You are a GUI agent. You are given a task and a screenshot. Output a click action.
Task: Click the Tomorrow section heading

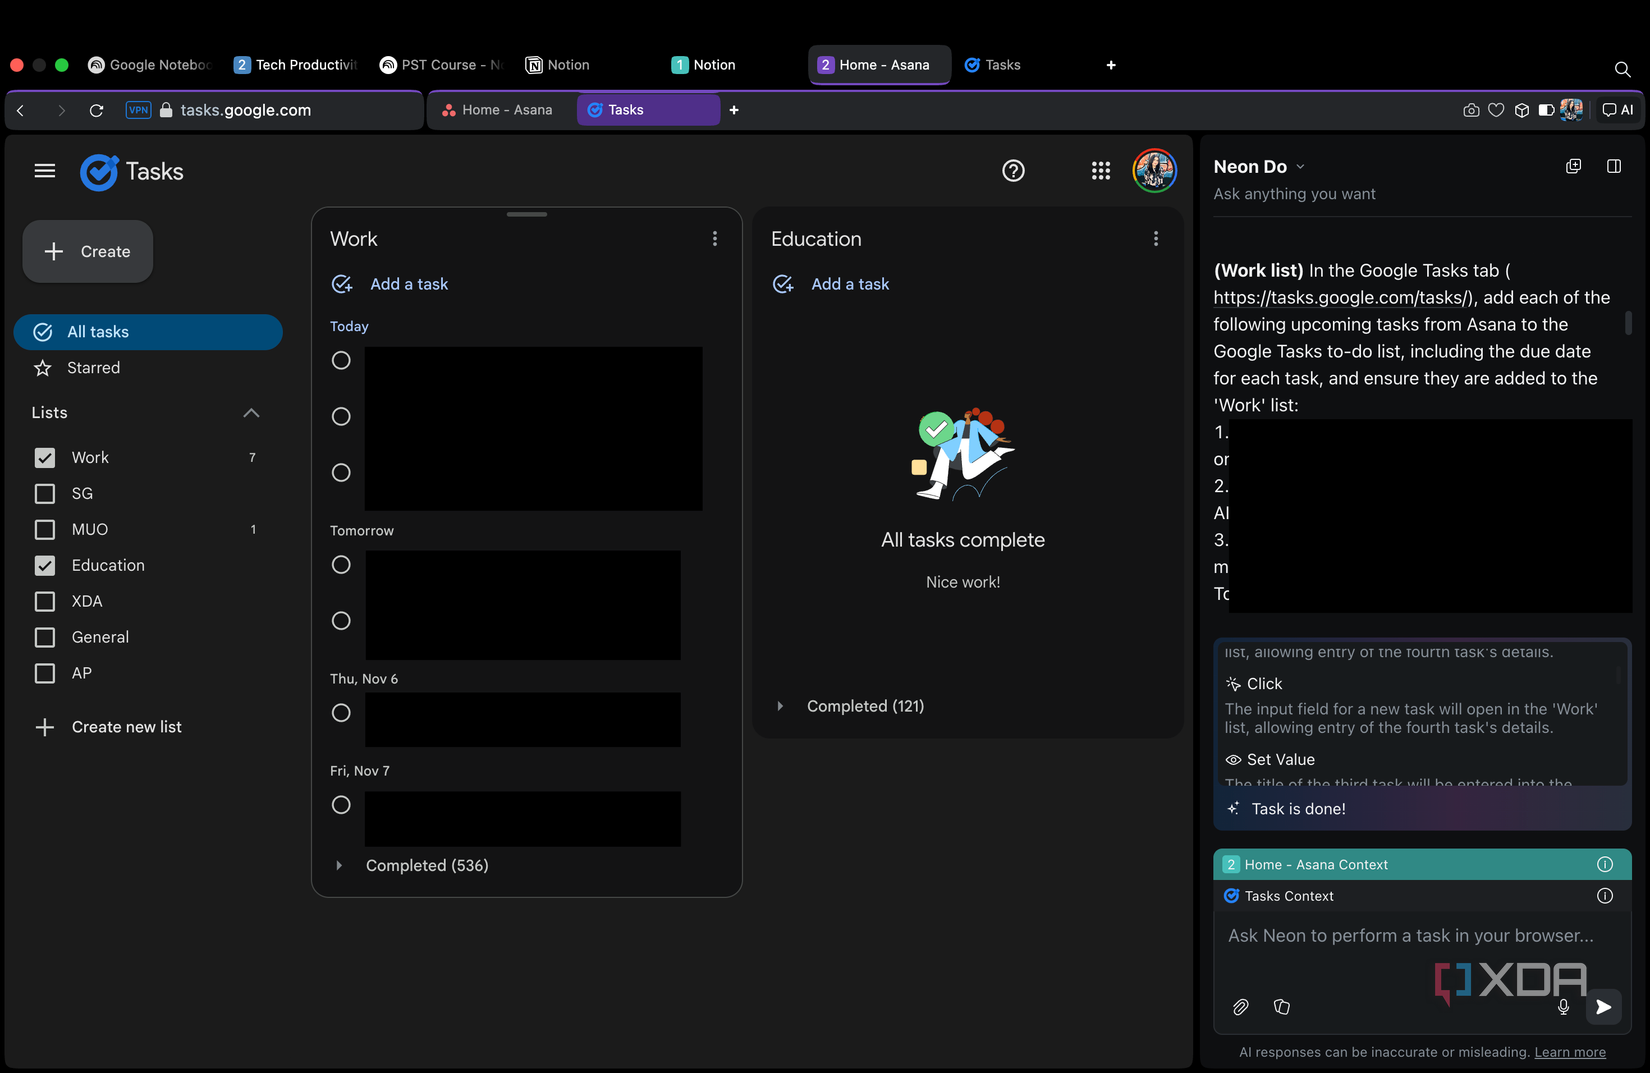click(362, 531)
